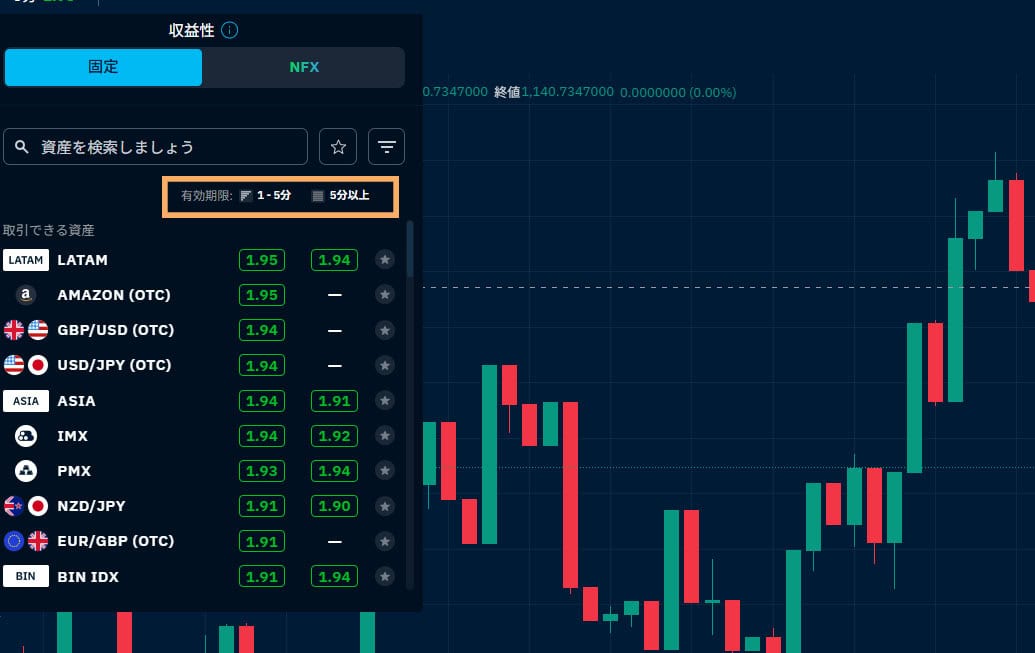Click star icon in ASIA row
Screen dimensions: 1035x653
pos(384,401)
